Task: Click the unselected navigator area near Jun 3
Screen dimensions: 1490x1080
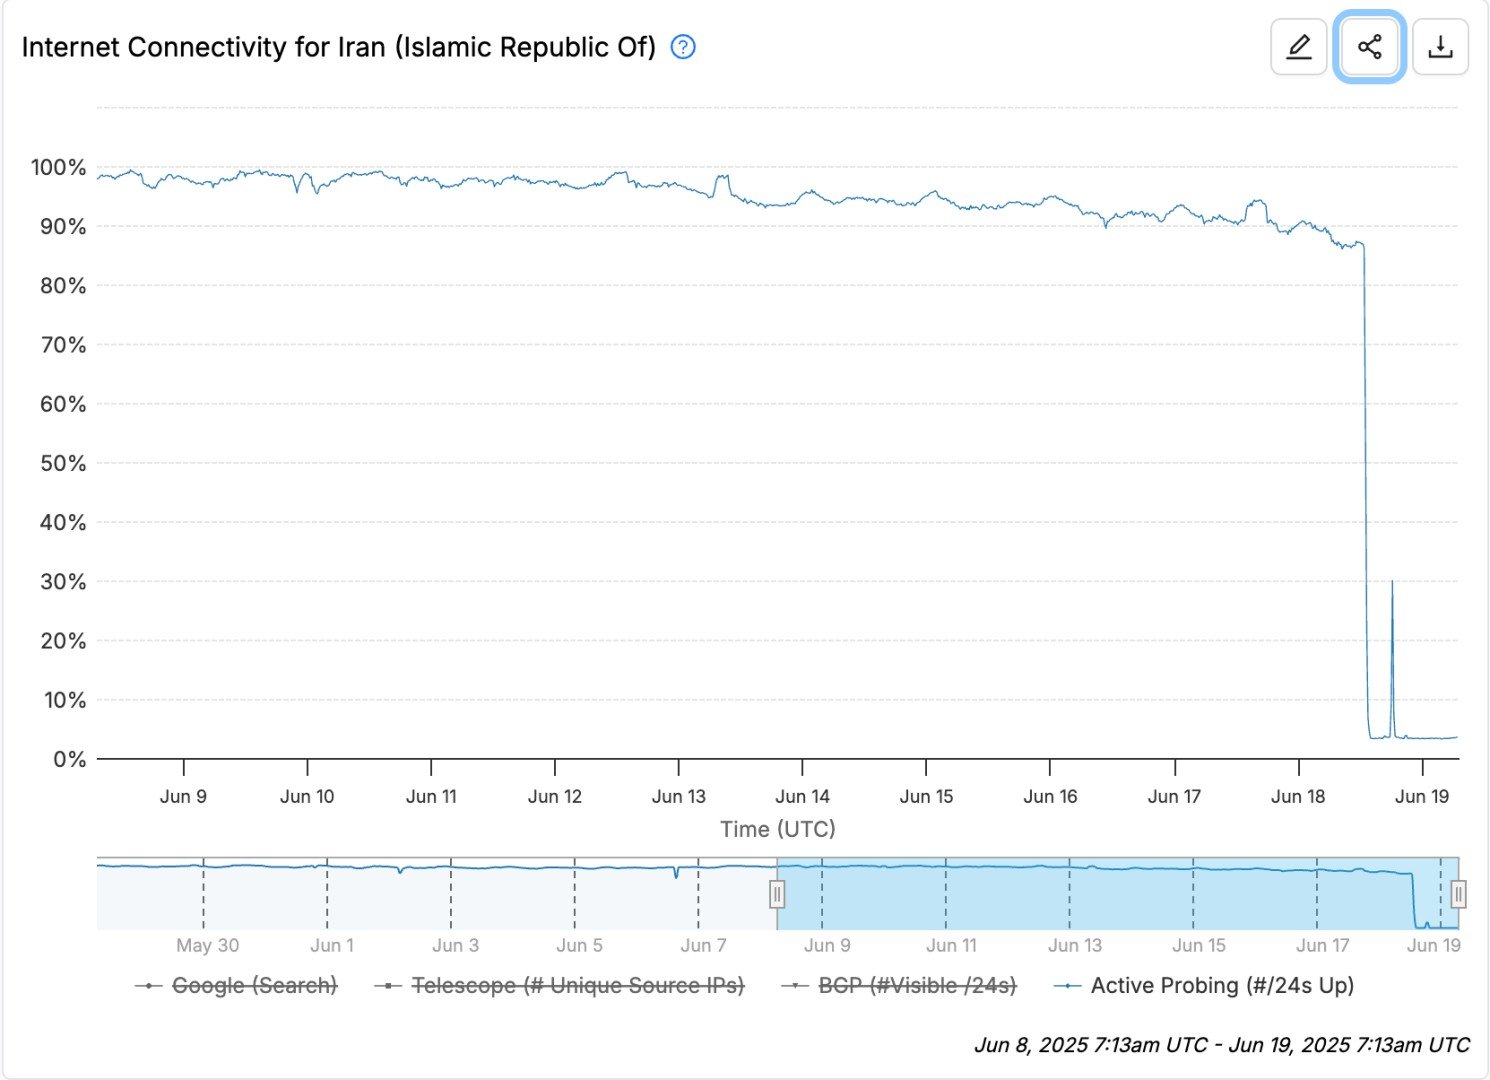Action: tap(455, 893)
